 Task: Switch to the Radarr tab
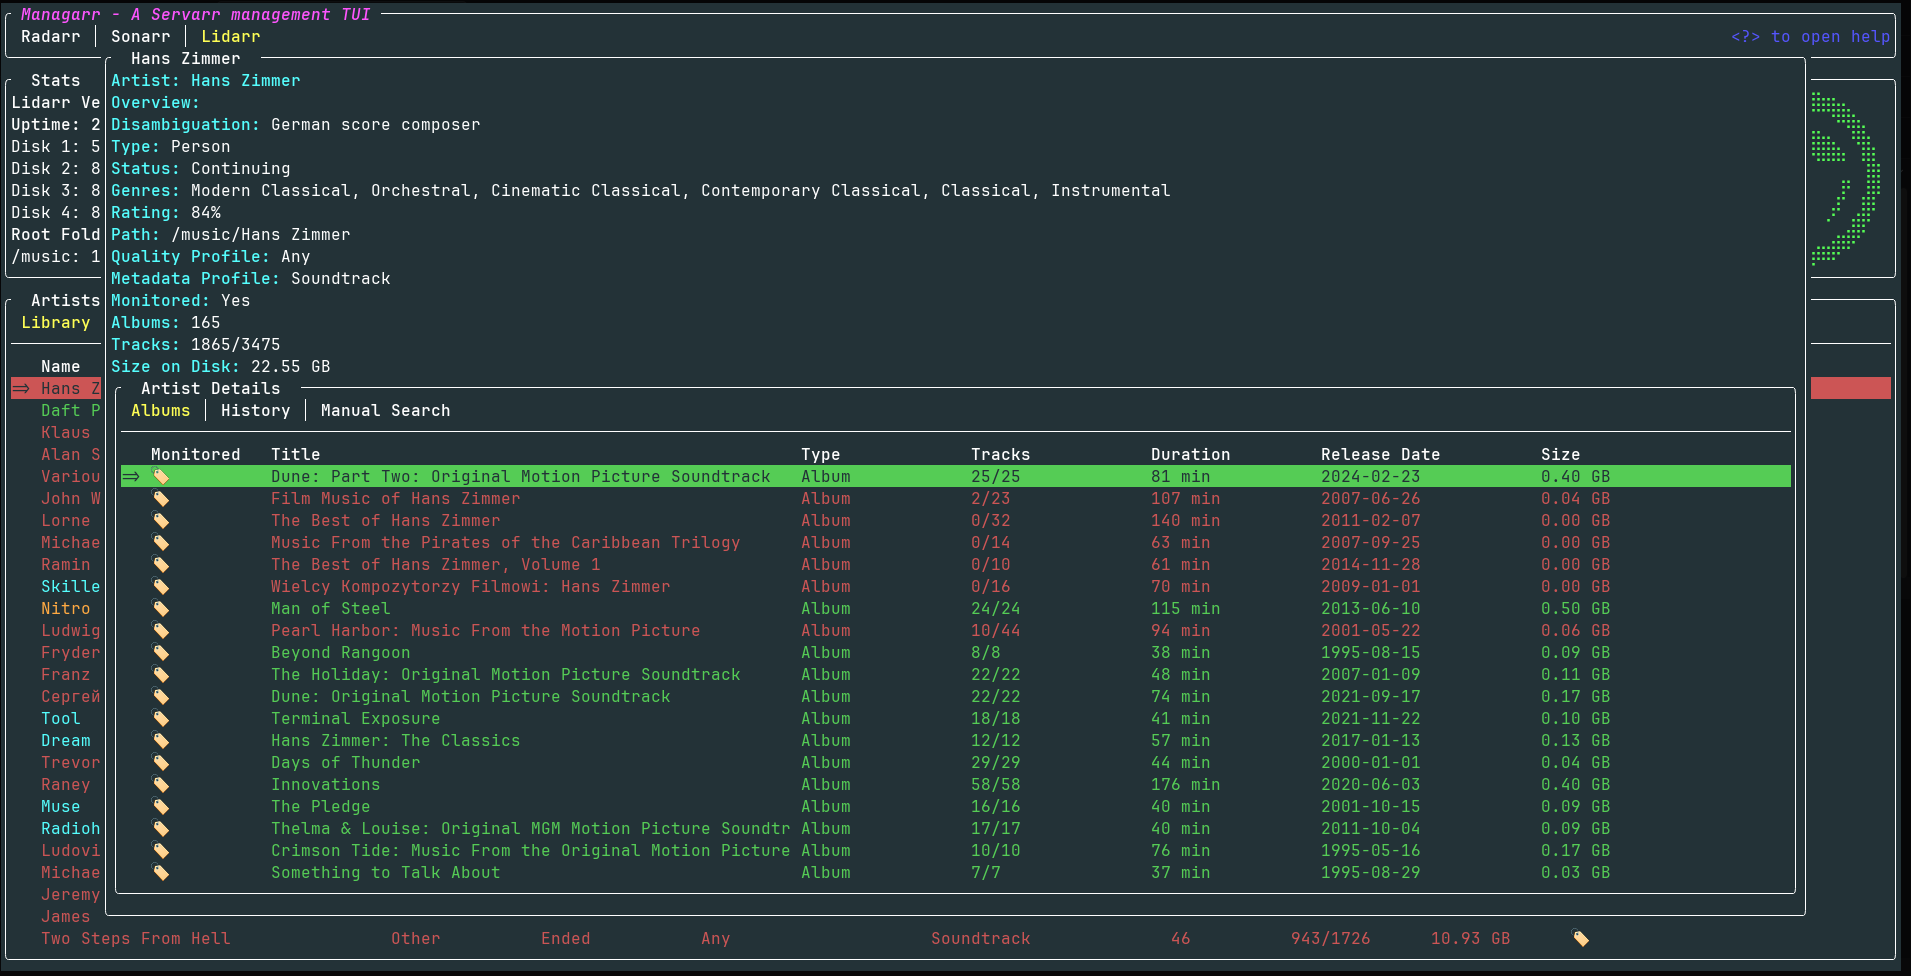click(50, 36)
